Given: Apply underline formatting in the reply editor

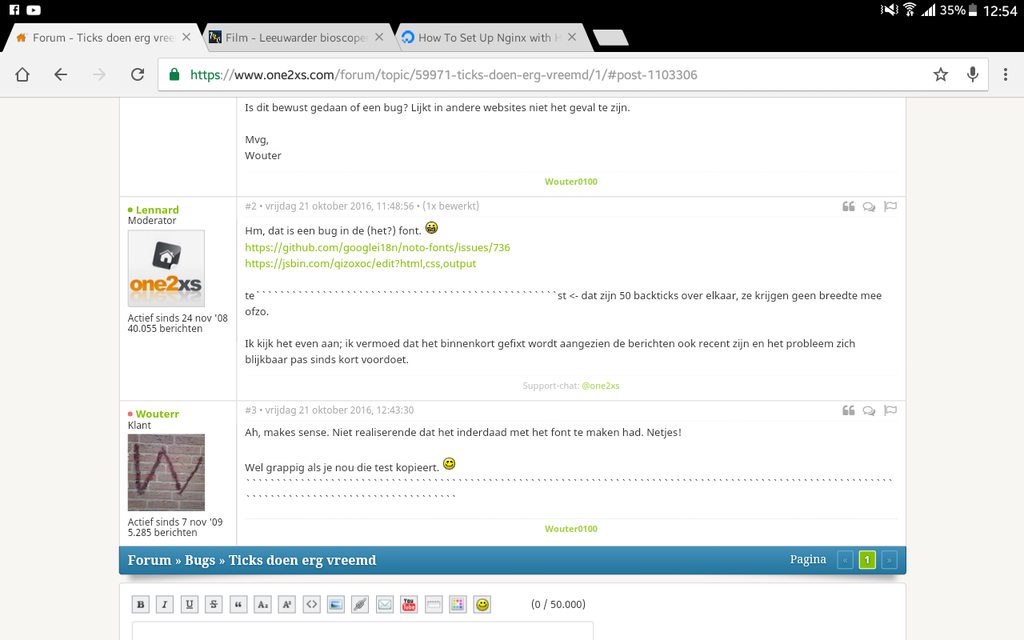Looking at the screenshot, I should (189, 605).
